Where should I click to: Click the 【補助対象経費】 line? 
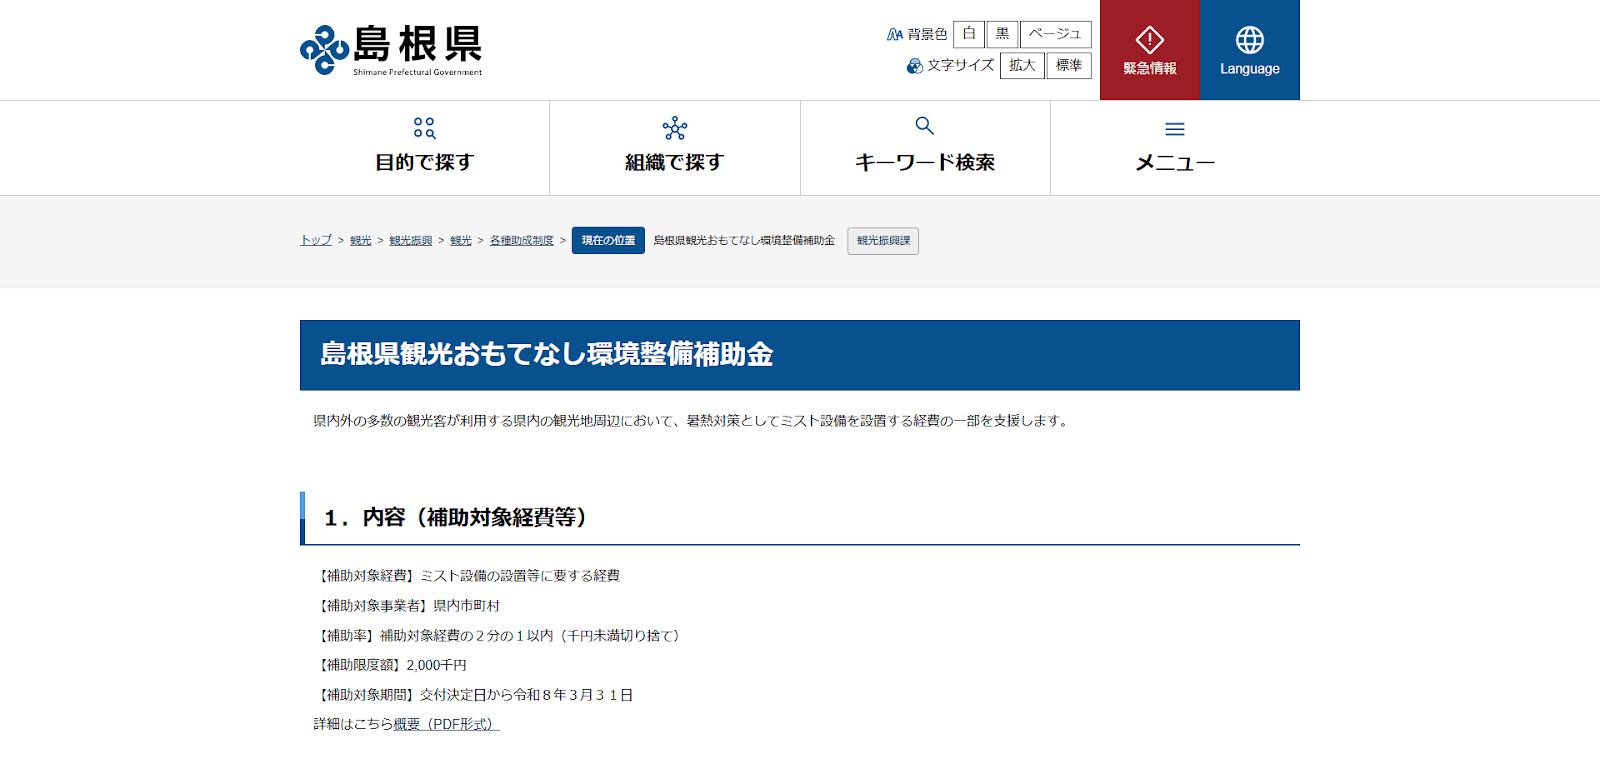click(467, 575)
